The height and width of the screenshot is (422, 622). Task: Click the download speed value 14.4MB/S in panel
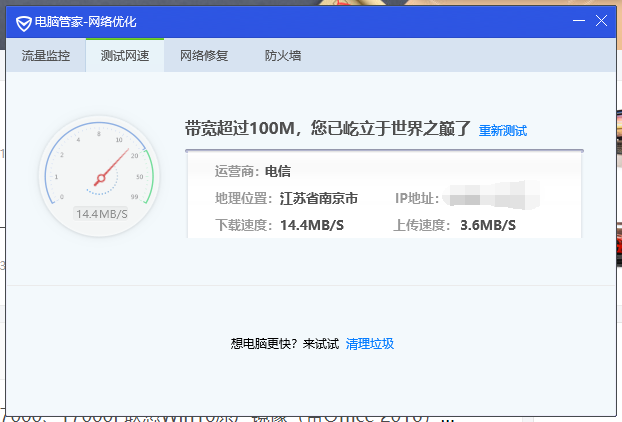click(x=312, y=225)
